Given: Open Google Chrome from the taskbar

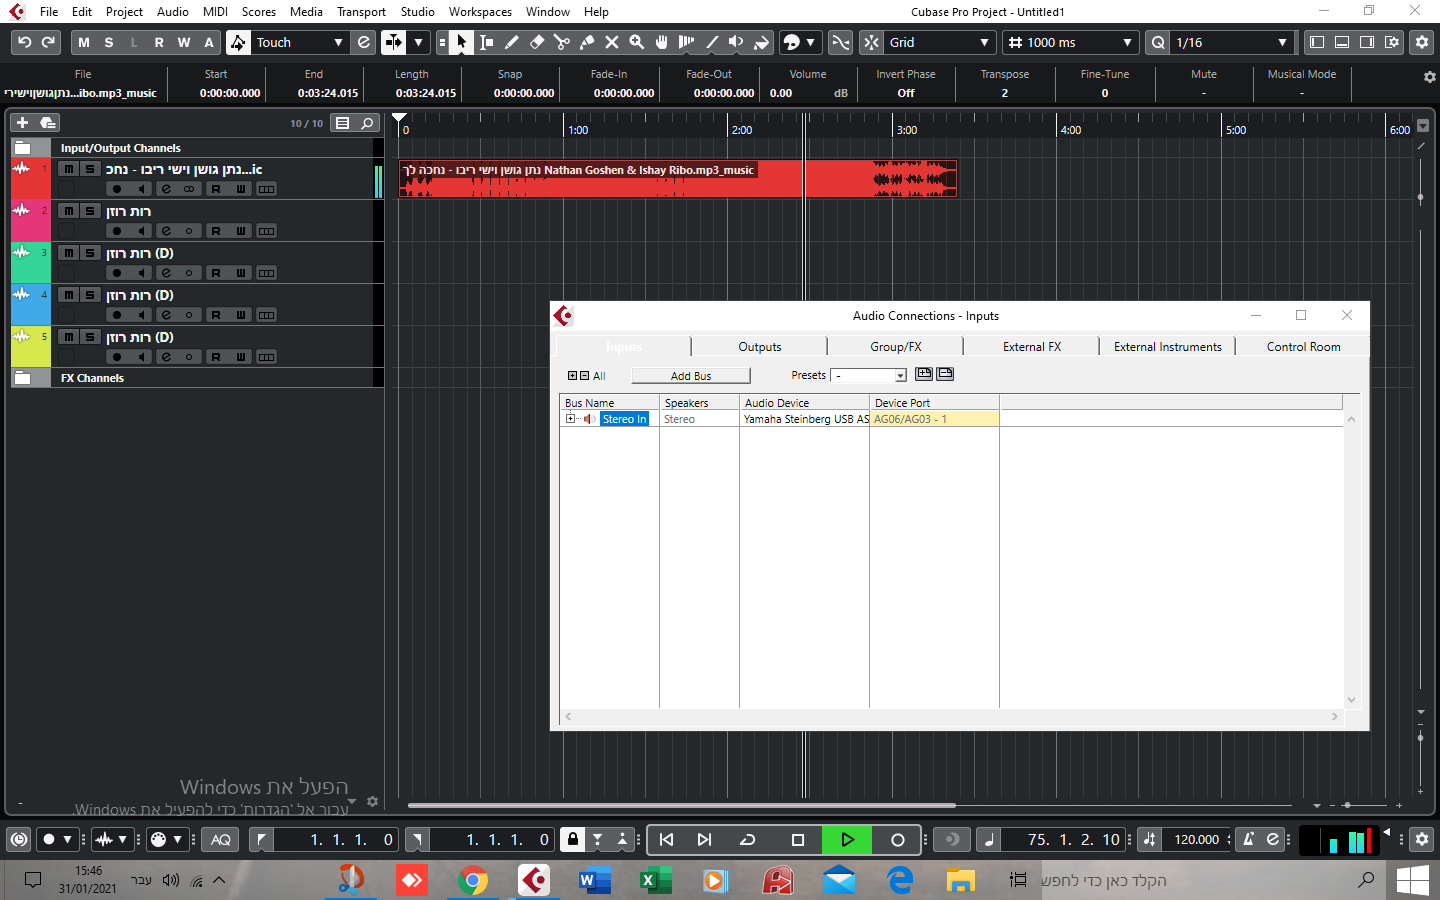Looking at the screenshot, I should click(473, 880).
